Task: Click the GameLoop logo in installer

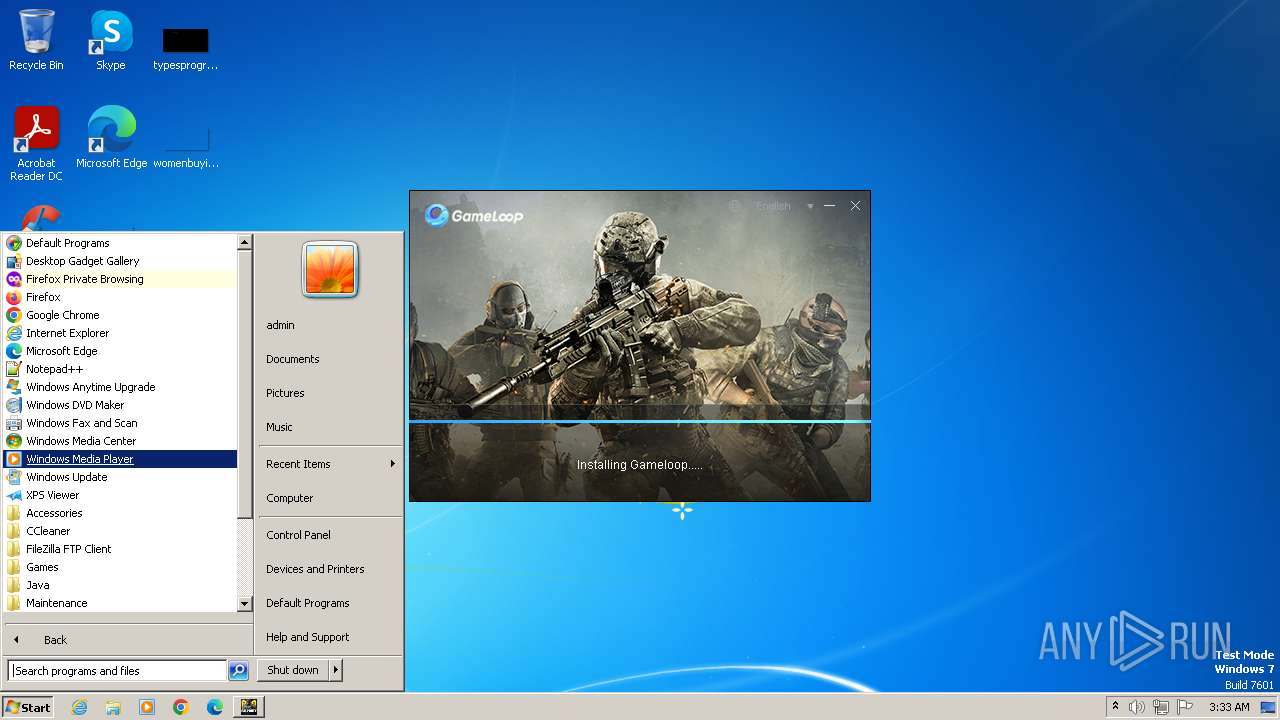Action: 474,215
